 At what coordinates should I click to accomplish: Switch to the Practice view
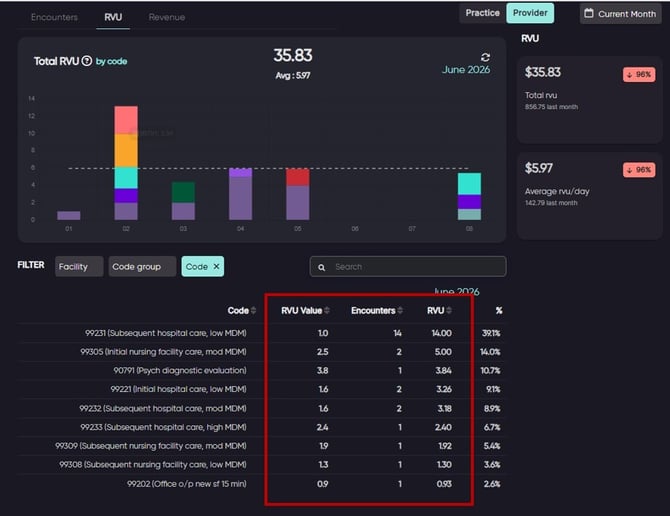tap(482, 13)
